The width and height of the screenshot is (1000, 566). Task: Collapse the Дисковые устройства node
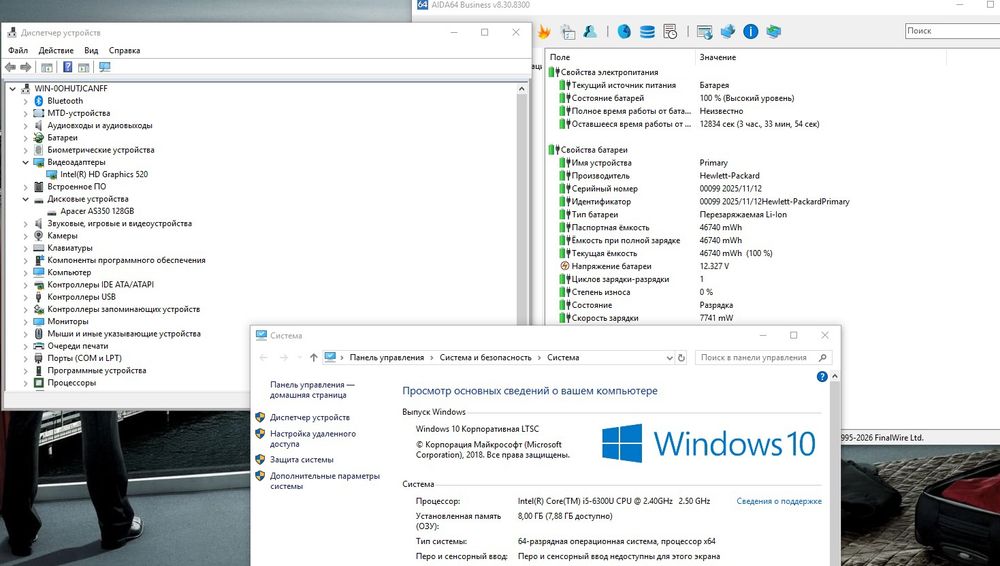click(26, 199)
